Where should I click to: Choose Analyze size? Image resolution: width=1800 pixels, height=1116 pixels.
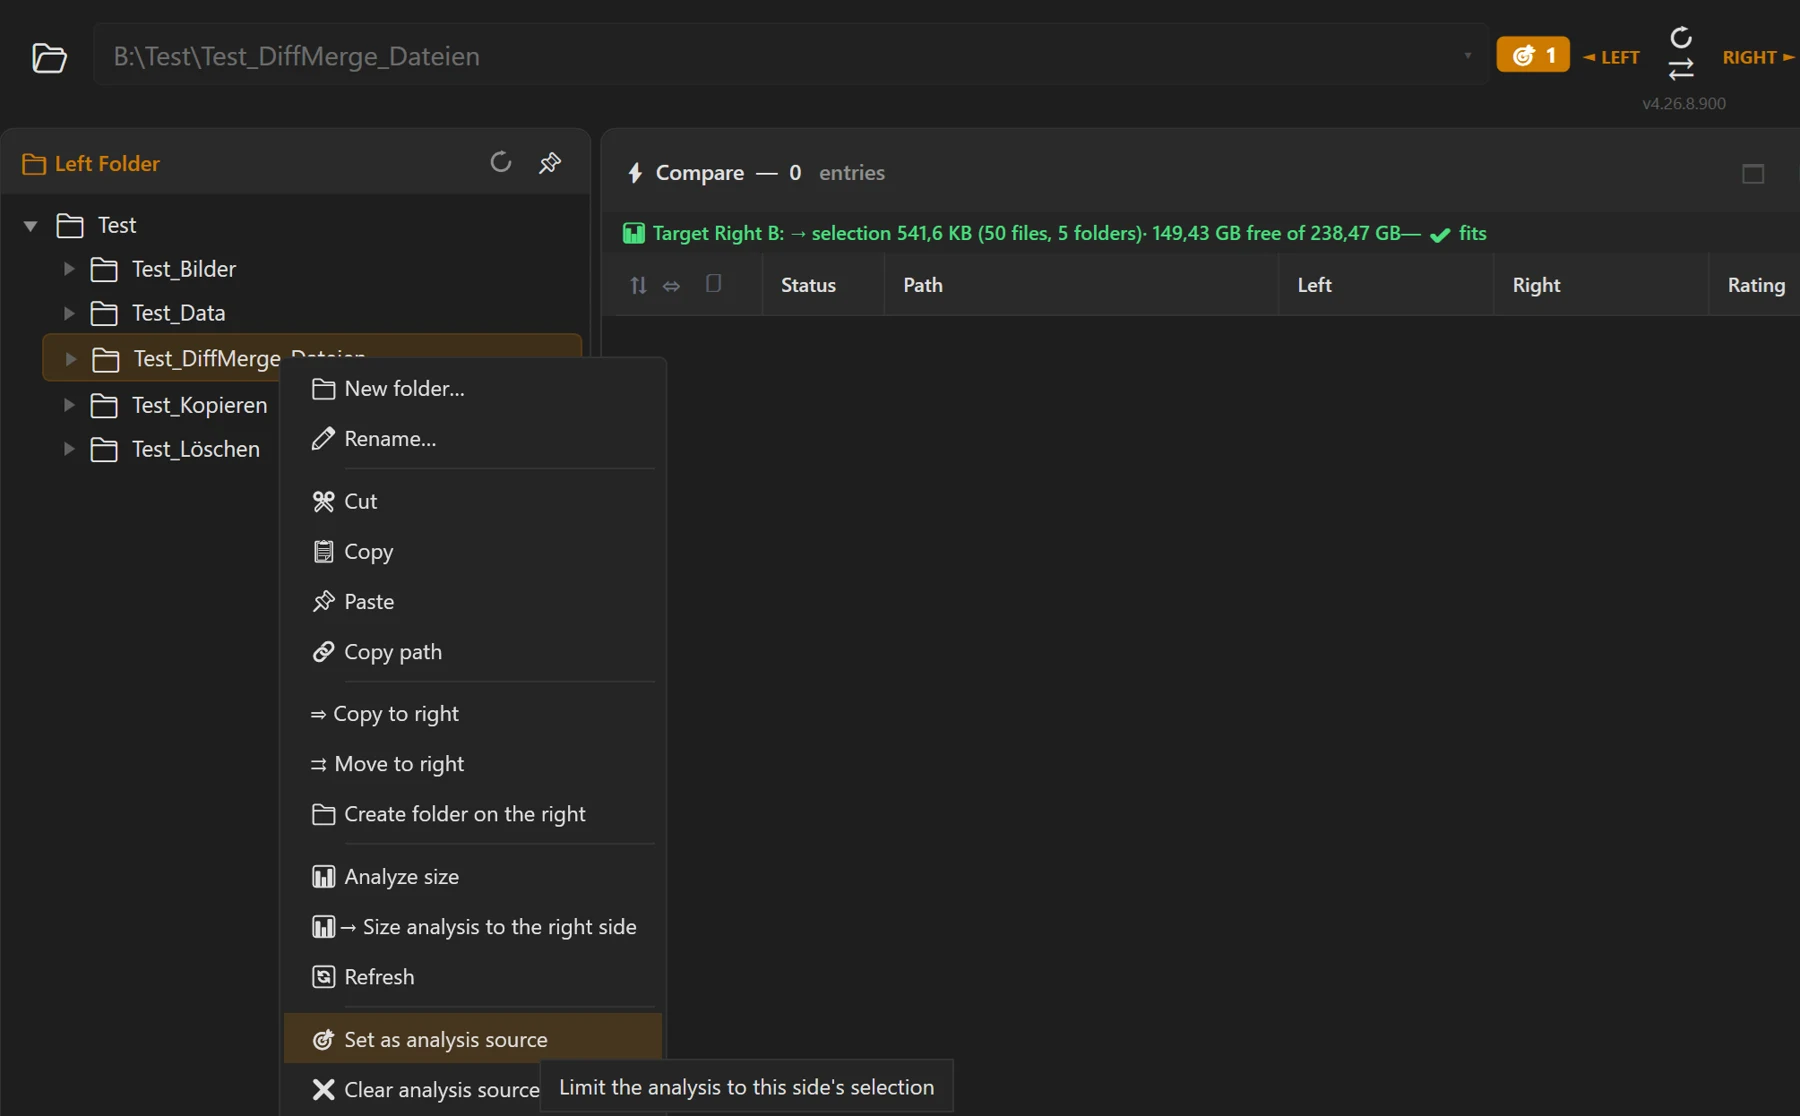[472, 877]
